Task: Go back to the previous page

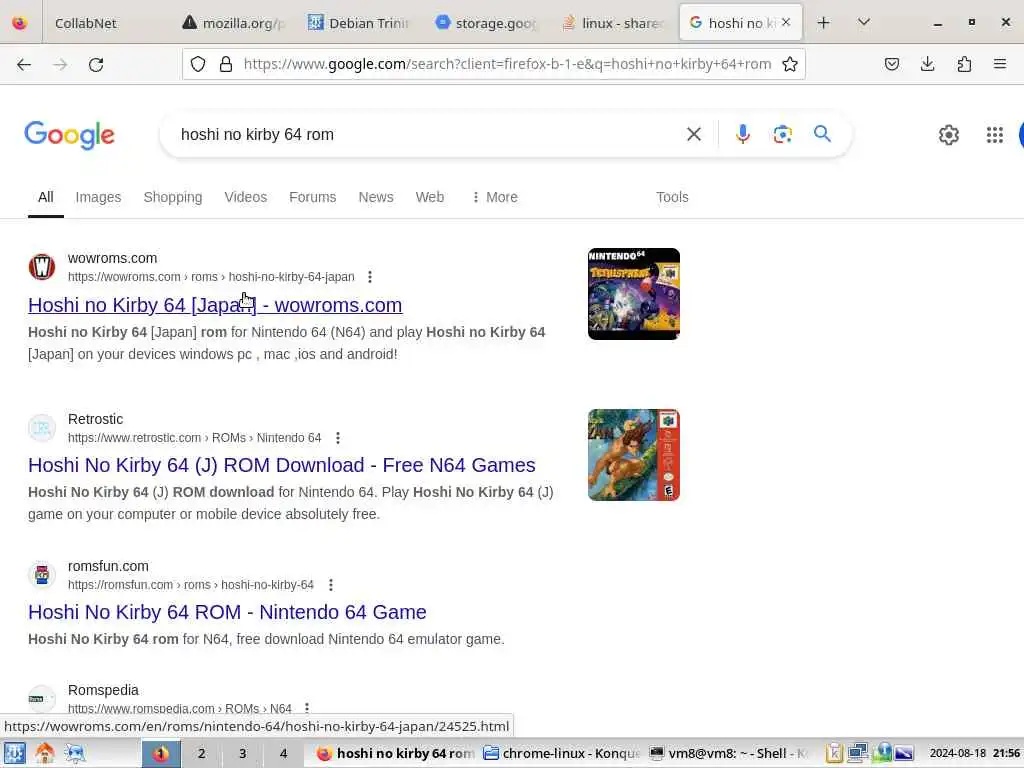Action: point(24,64)
